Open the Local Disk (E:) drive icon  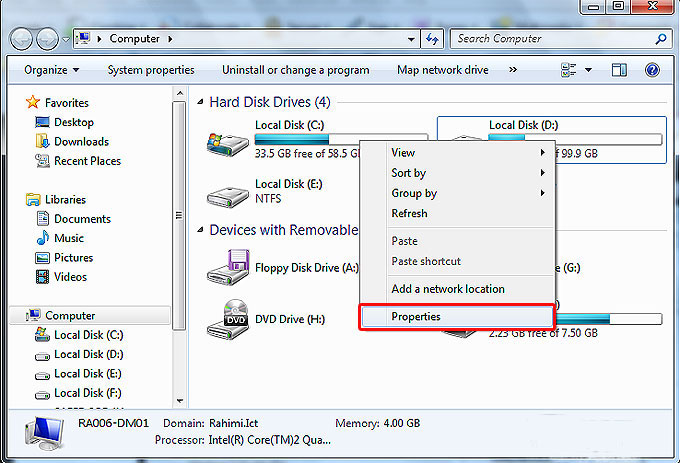pyautogui.click(x=226, y=191)
